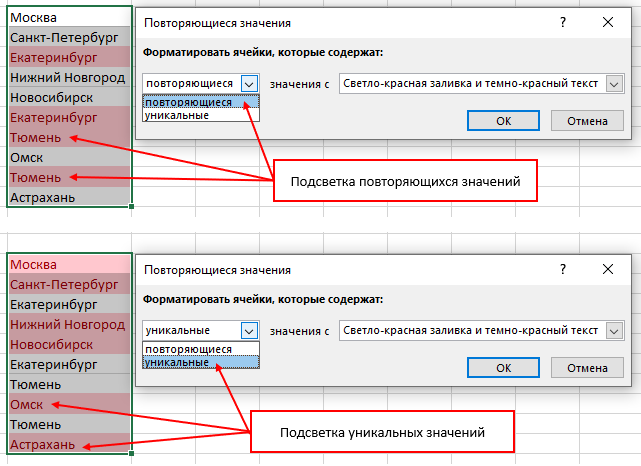
Task: Select cell Санкт-Петербург in the upper list
Action: point(69,37)
